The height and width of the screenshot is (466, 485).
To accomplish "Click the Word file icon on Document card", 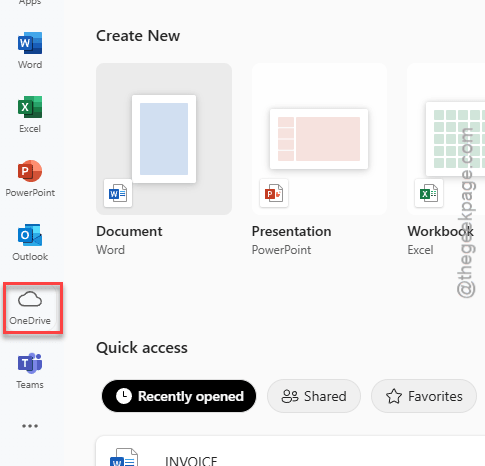I will 118,193.
